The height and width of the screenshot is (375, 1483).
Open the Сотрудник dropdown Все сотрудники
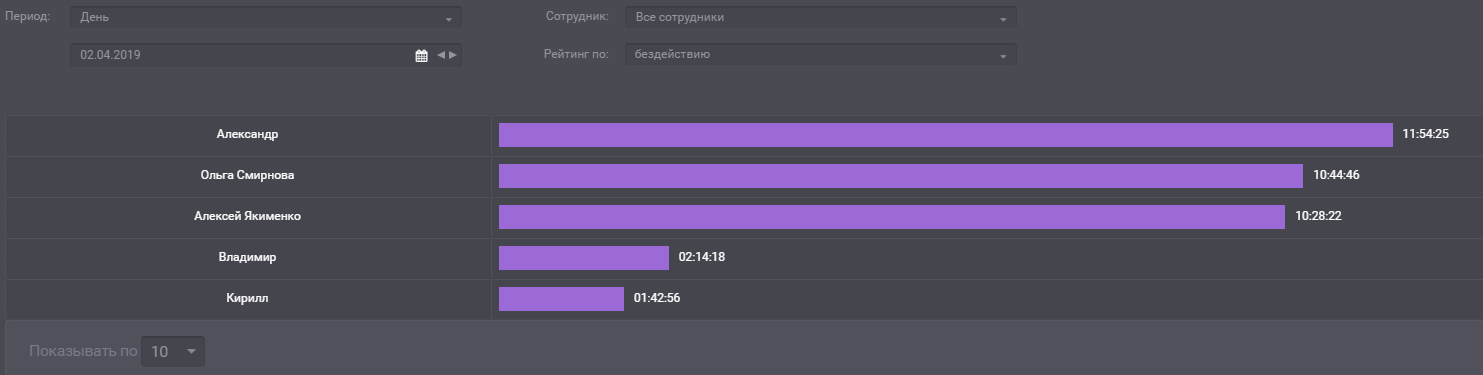click(821, 17)
